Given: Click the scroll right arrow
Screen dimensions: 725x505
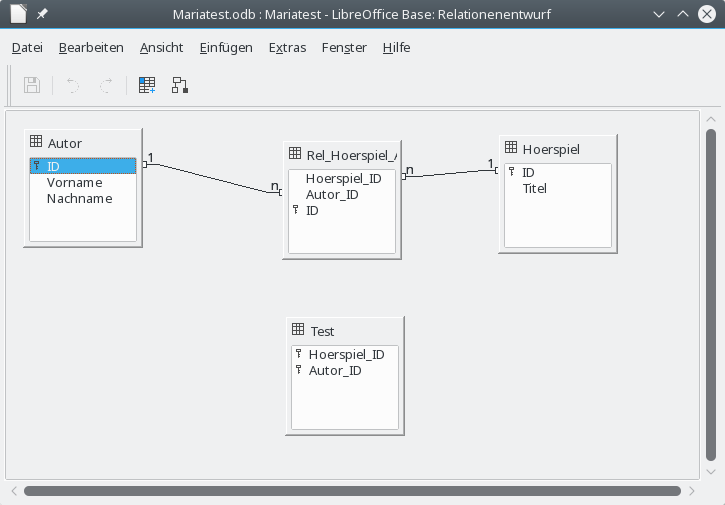Looking at the screenshot, I should tap(692, 491).
